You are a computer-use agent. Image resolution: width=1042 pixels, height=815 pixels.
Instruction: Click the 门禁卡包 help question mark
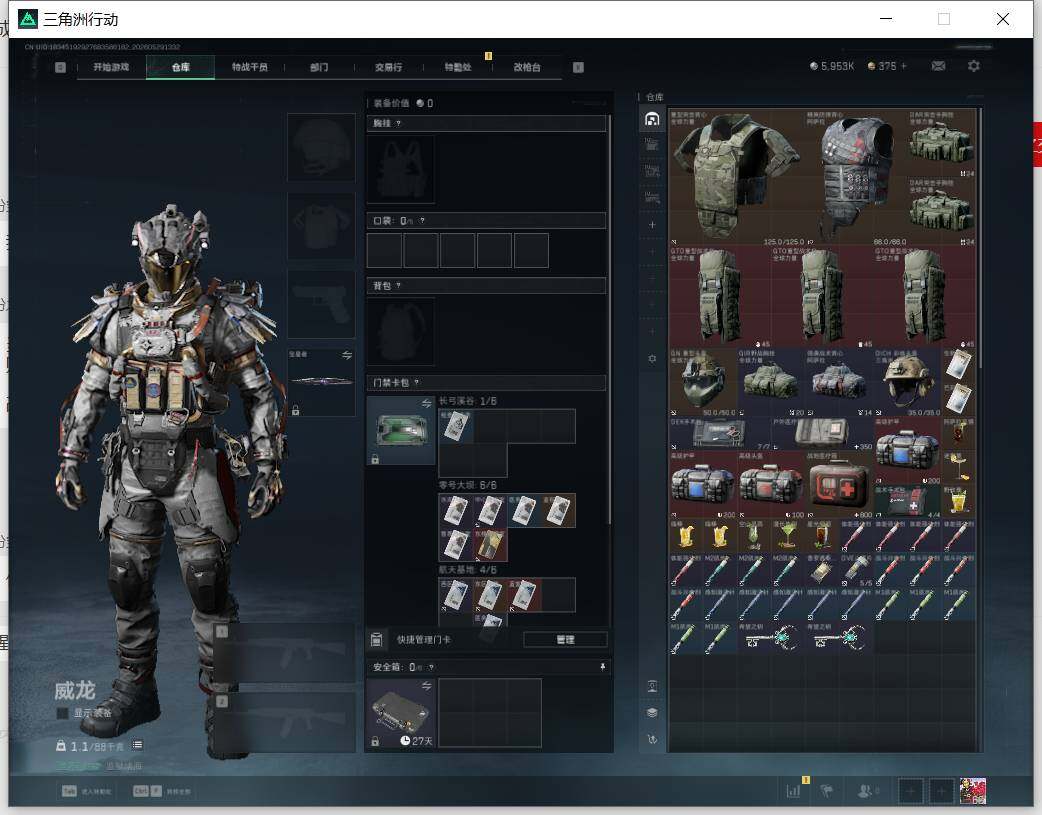[x=417, y=383]
